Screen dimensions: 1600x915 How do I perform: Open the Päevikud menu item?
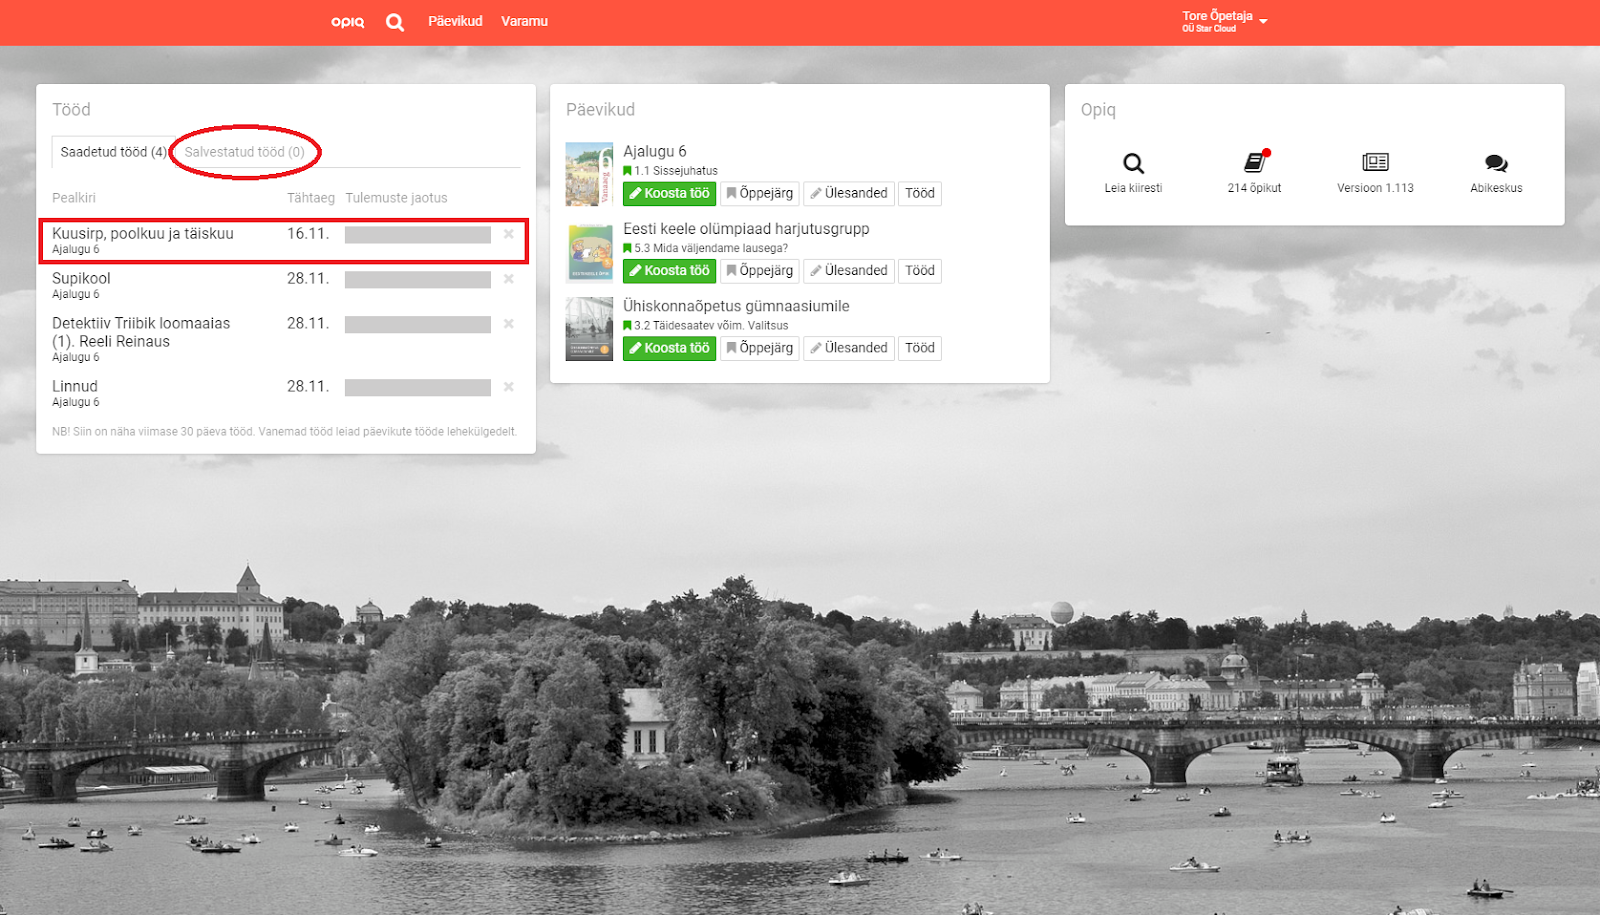click(455, 21)
